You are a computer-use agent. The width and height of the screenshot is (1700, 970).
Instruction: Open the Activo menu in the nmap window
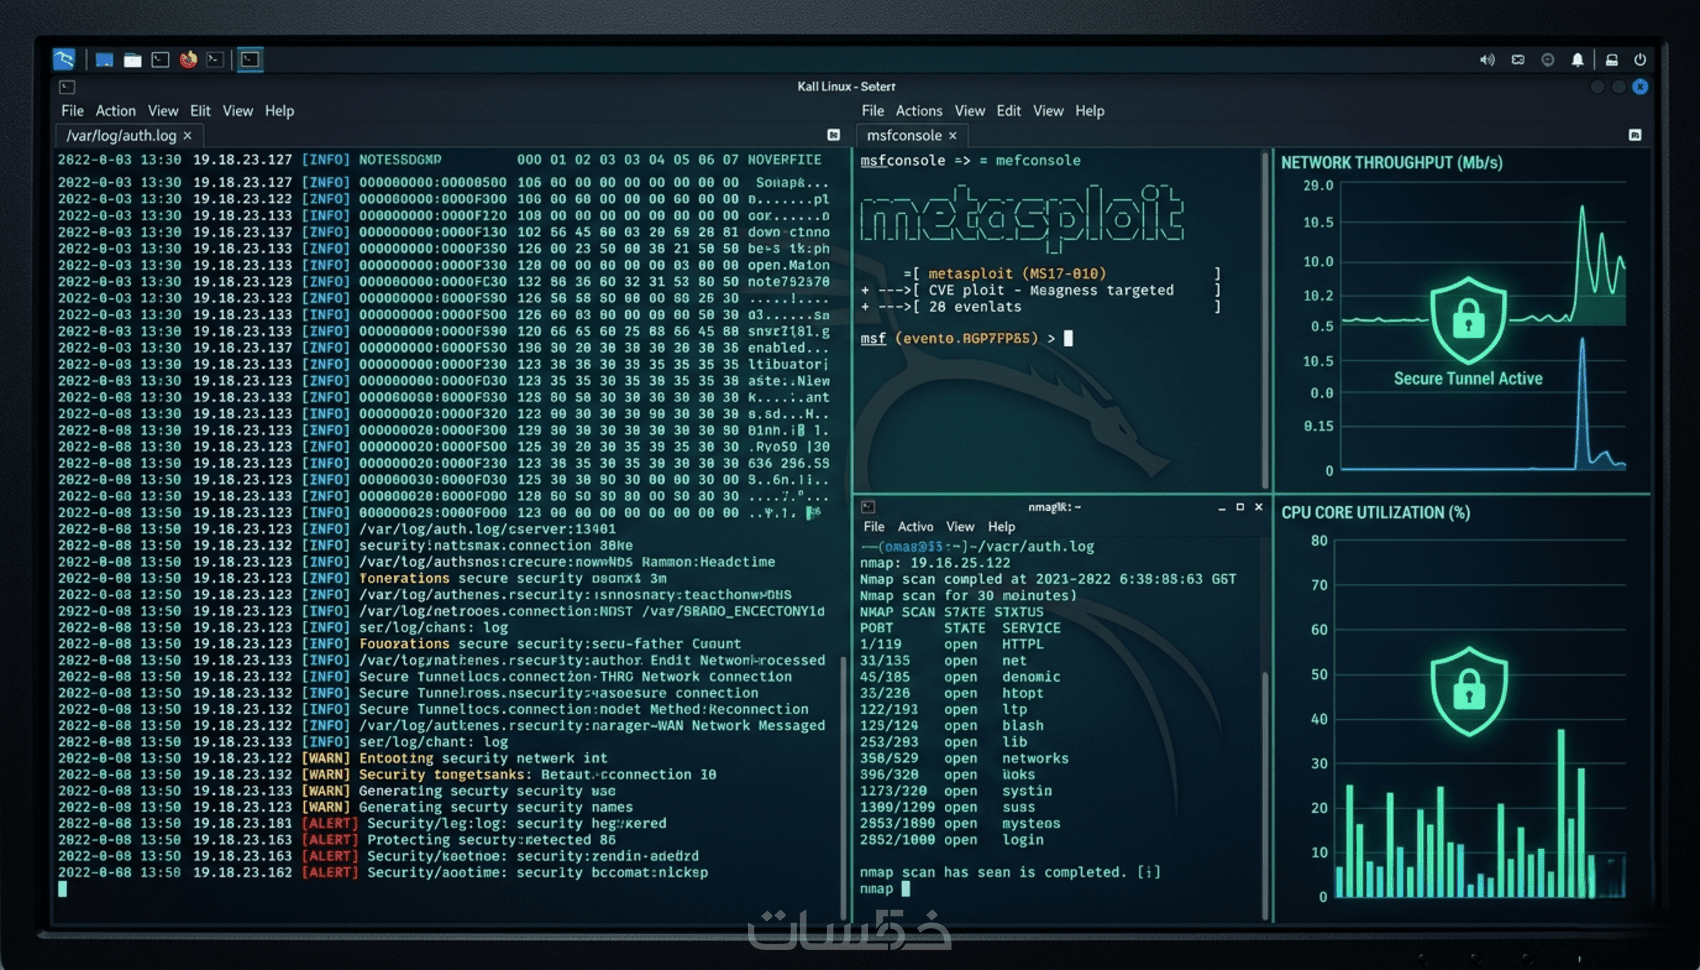915,527
